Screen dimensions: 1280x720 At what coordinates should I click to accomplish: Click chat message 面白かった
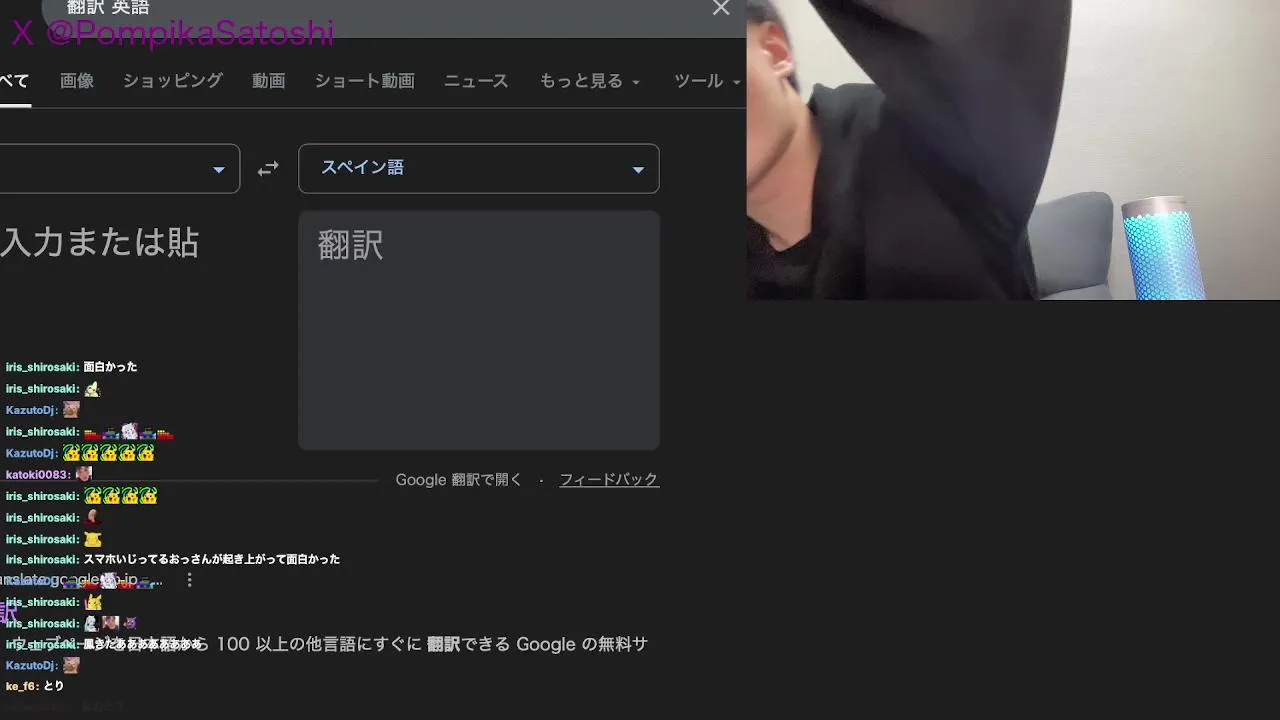110,367
